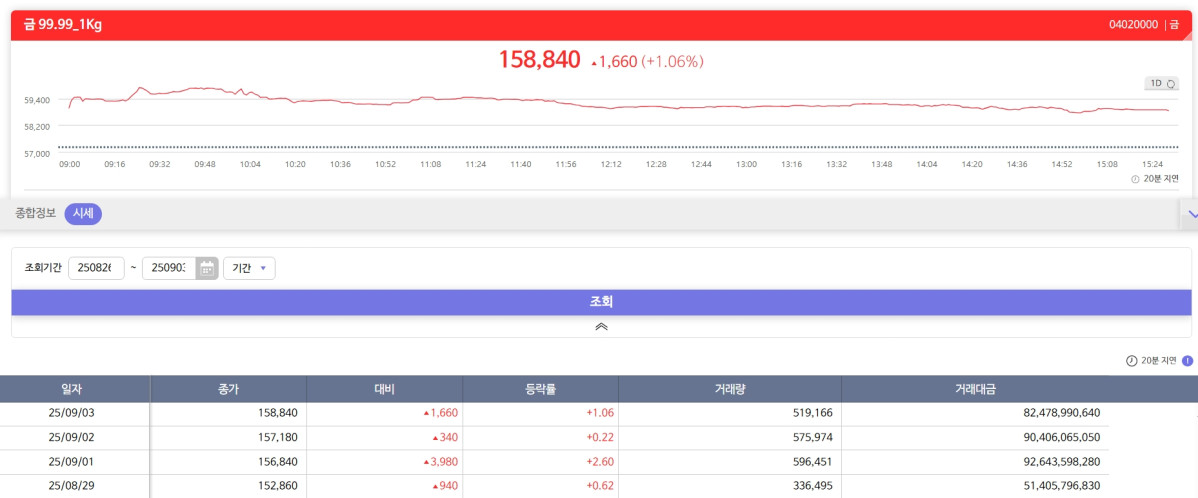This screenshot has height=498, width=1198.
Task: Click the blue info icon beside 20분 지연
Action: pos(1187,361)
